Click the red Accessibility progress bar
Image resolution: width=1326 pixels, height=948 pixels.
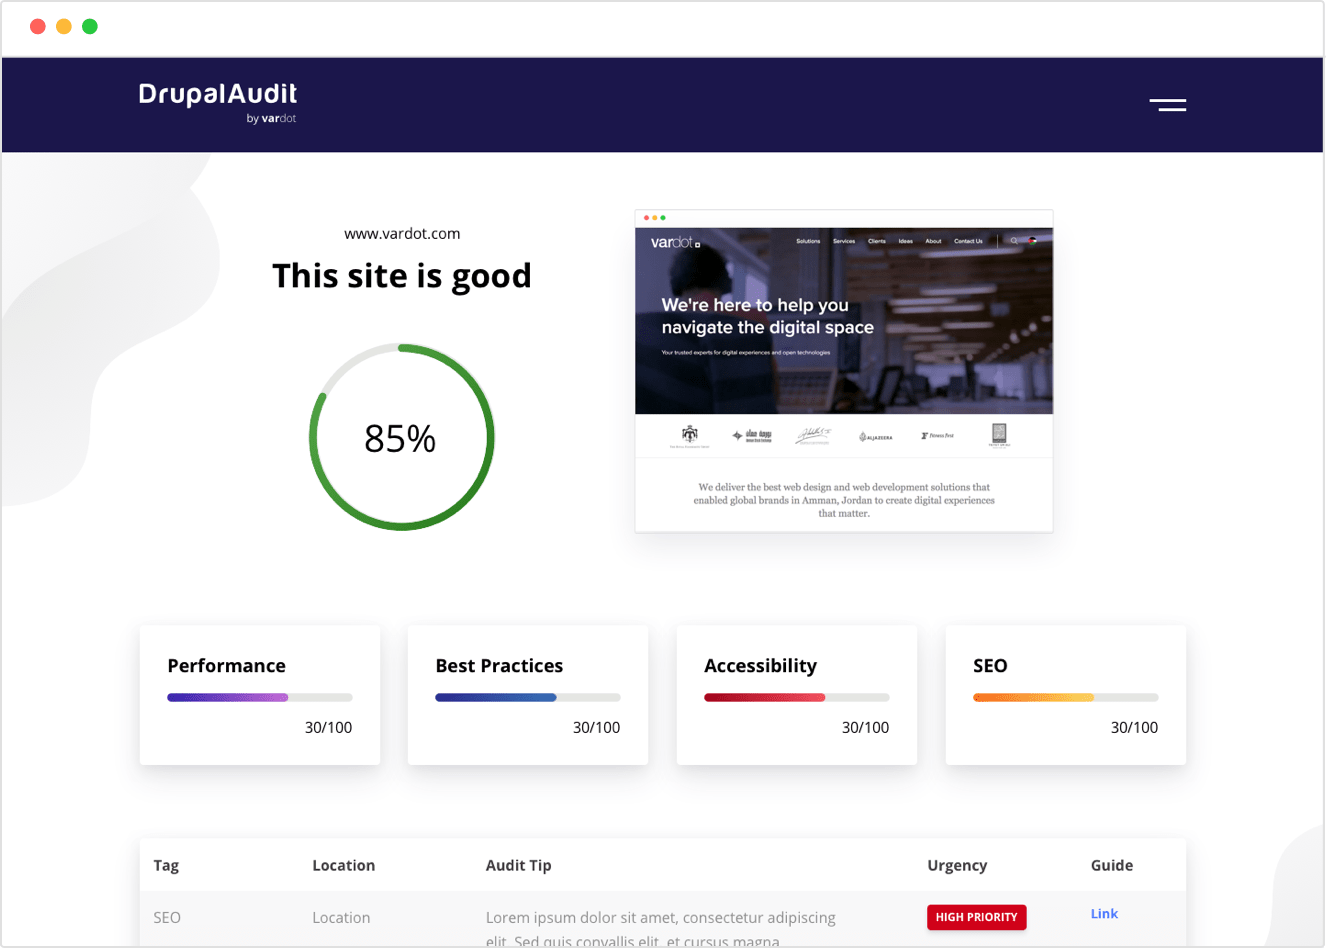click(x=797, y=697)
